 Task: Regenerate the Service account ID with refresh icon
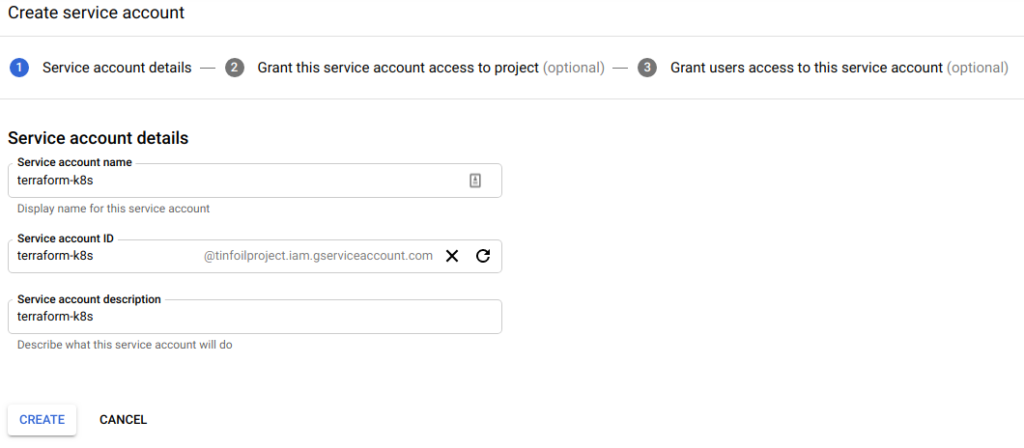[483, 256]
